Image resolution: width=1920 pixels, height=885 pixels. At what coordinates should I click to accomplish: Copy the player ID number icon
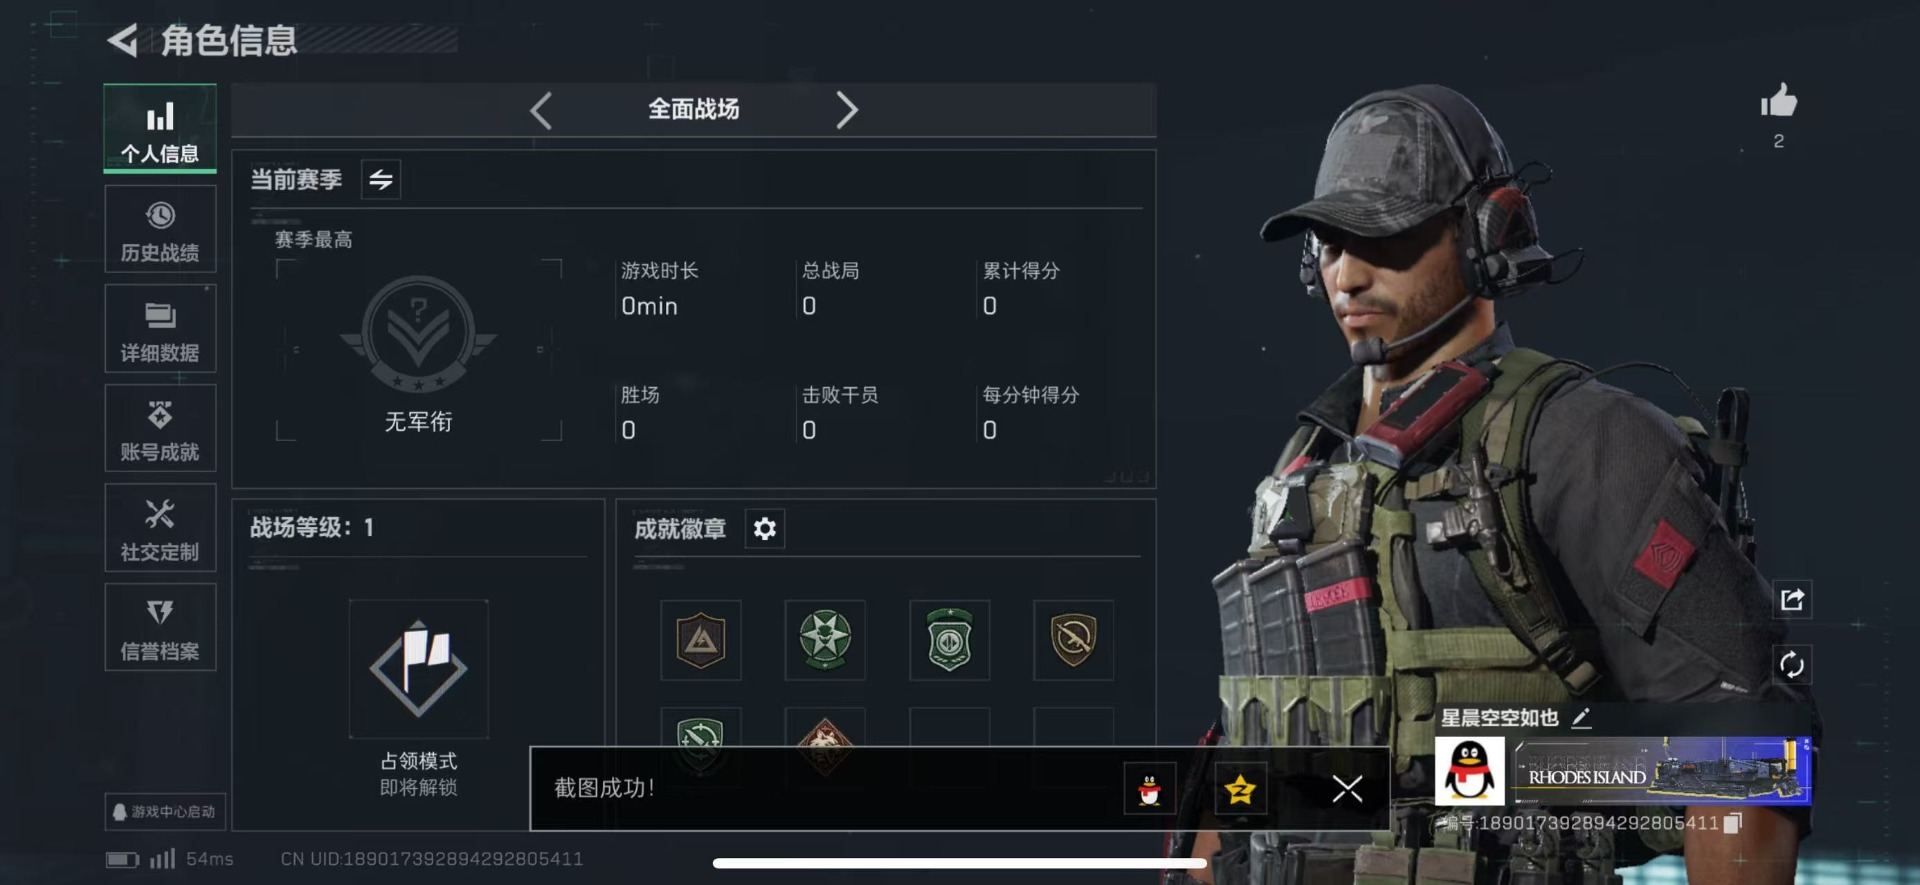pyautogui.click(x=1733, y=822)
